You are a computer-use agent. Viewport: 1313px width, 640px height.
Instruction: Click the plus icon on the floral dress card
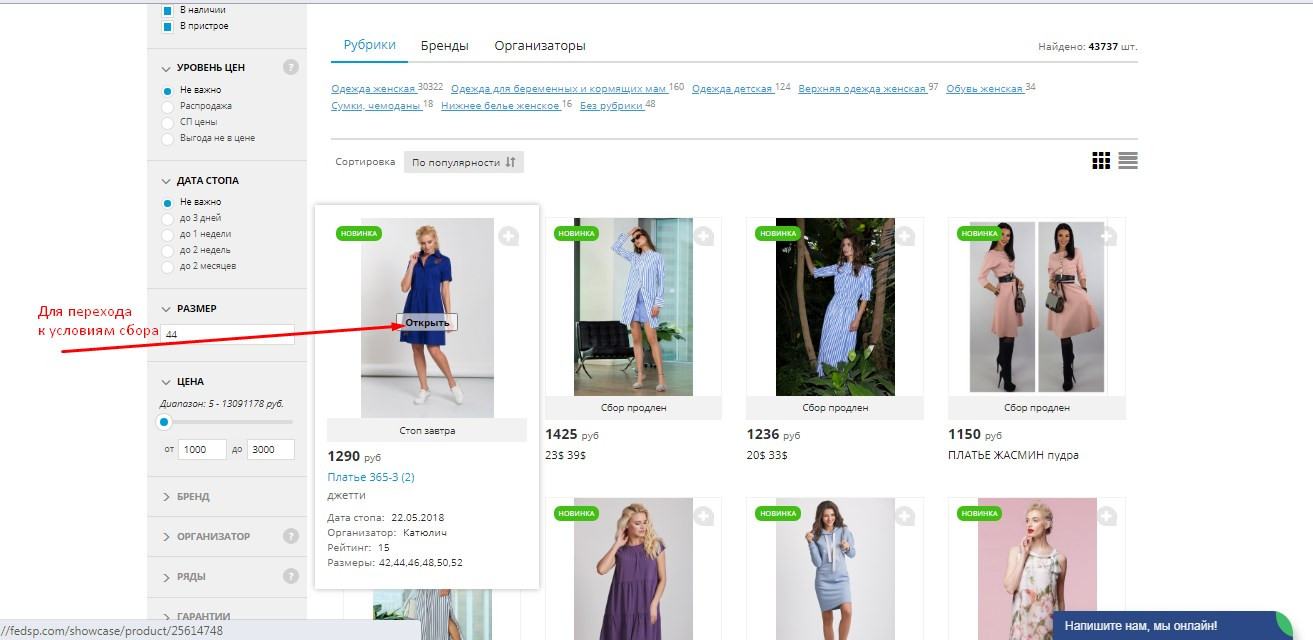[1107, 516]
